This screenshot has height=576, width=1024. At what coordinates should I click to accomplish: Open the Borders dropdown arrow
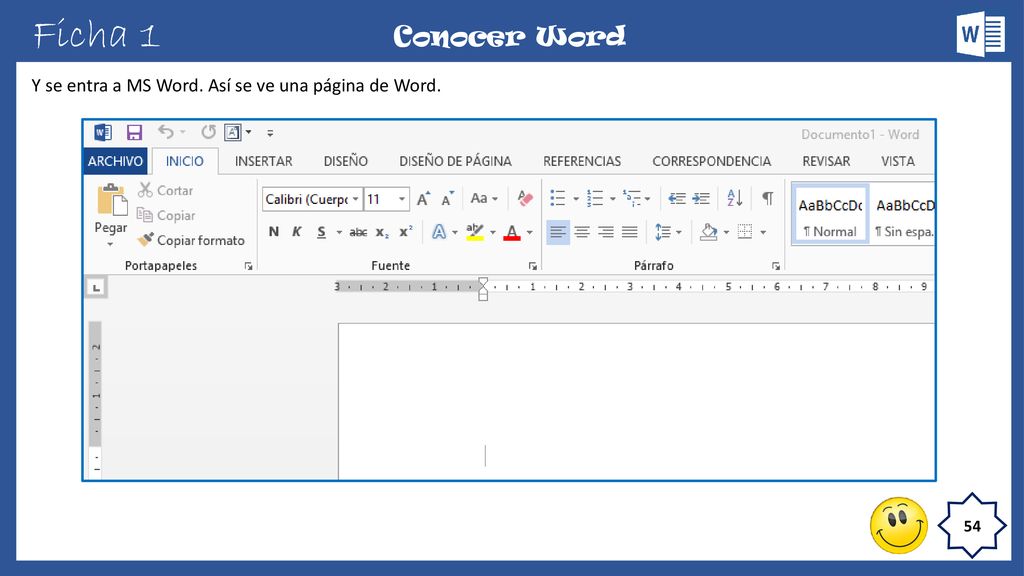763,232
